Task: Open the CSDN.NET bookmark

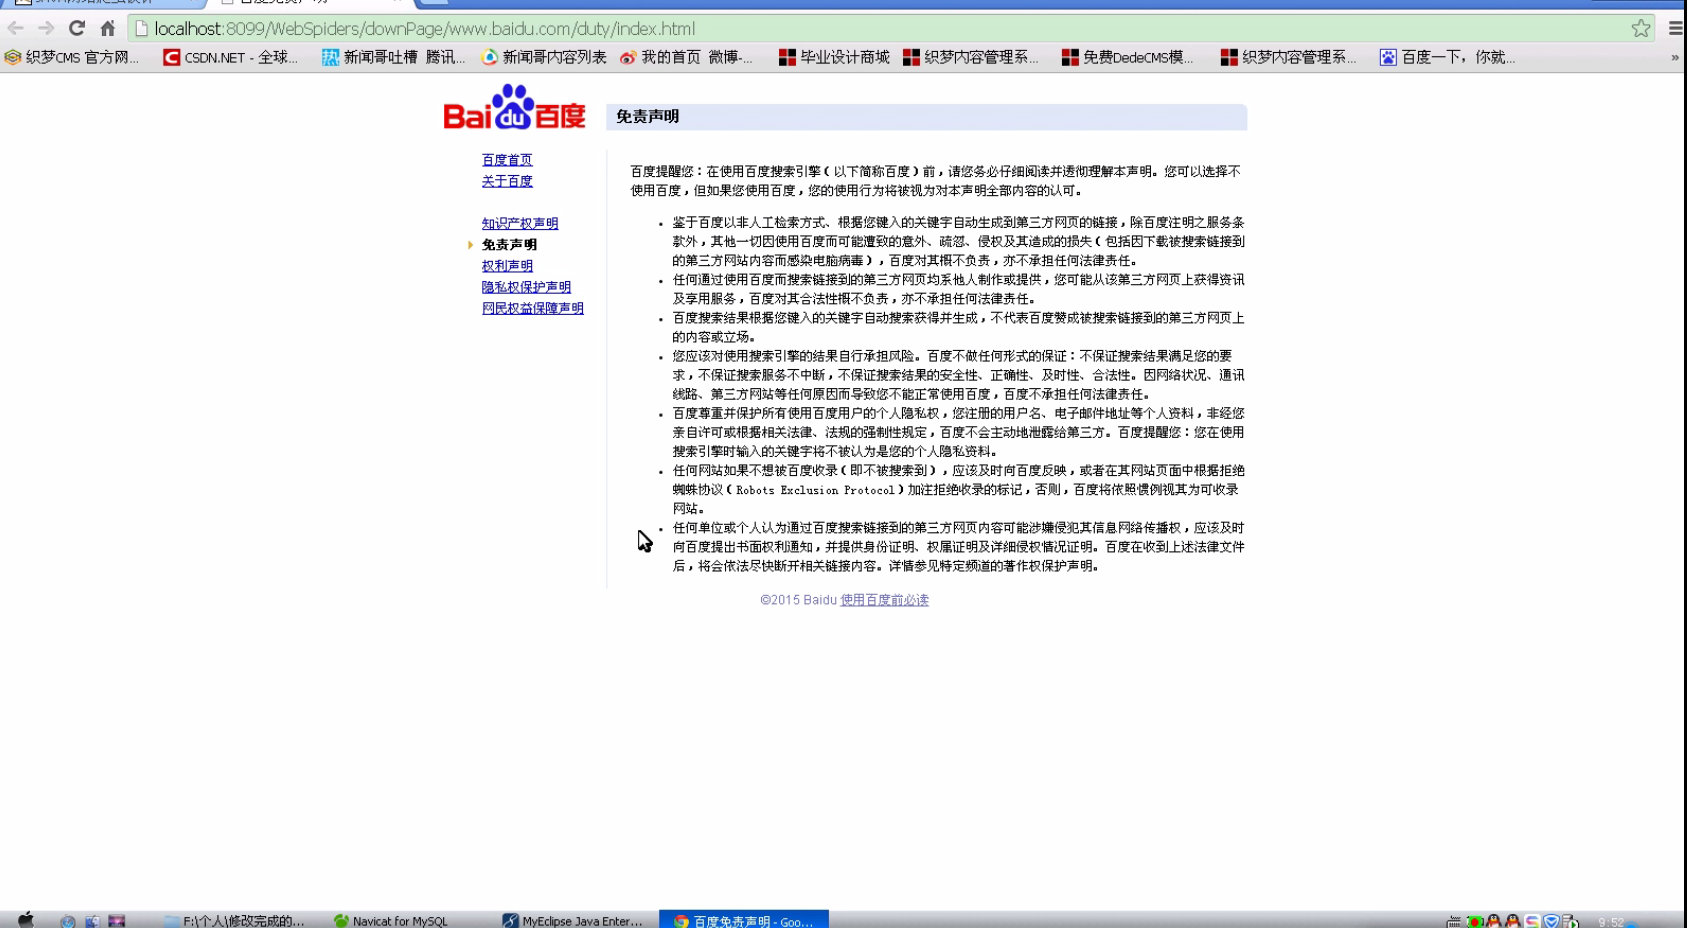Action: click(231, 58)
